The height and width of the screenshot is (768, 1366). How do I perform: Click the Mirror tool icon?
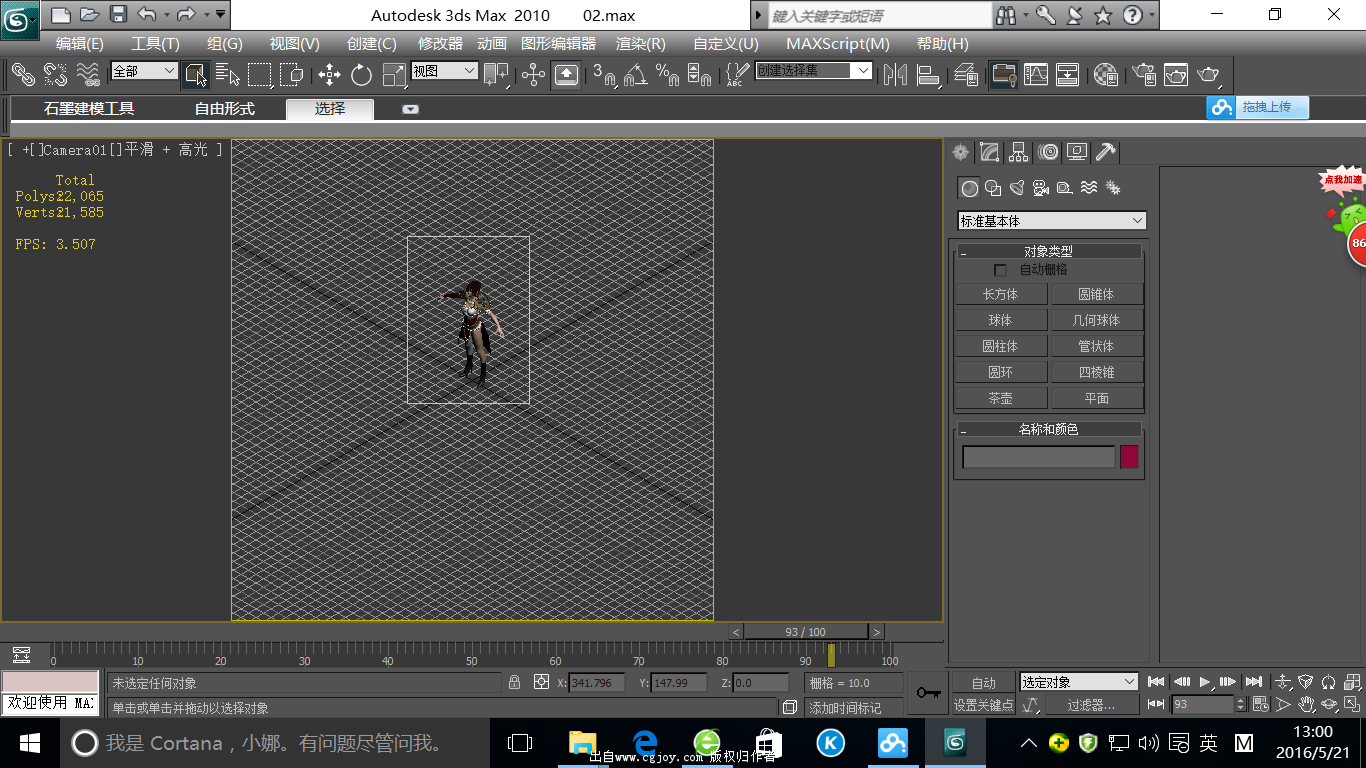(x=895, y=74)
